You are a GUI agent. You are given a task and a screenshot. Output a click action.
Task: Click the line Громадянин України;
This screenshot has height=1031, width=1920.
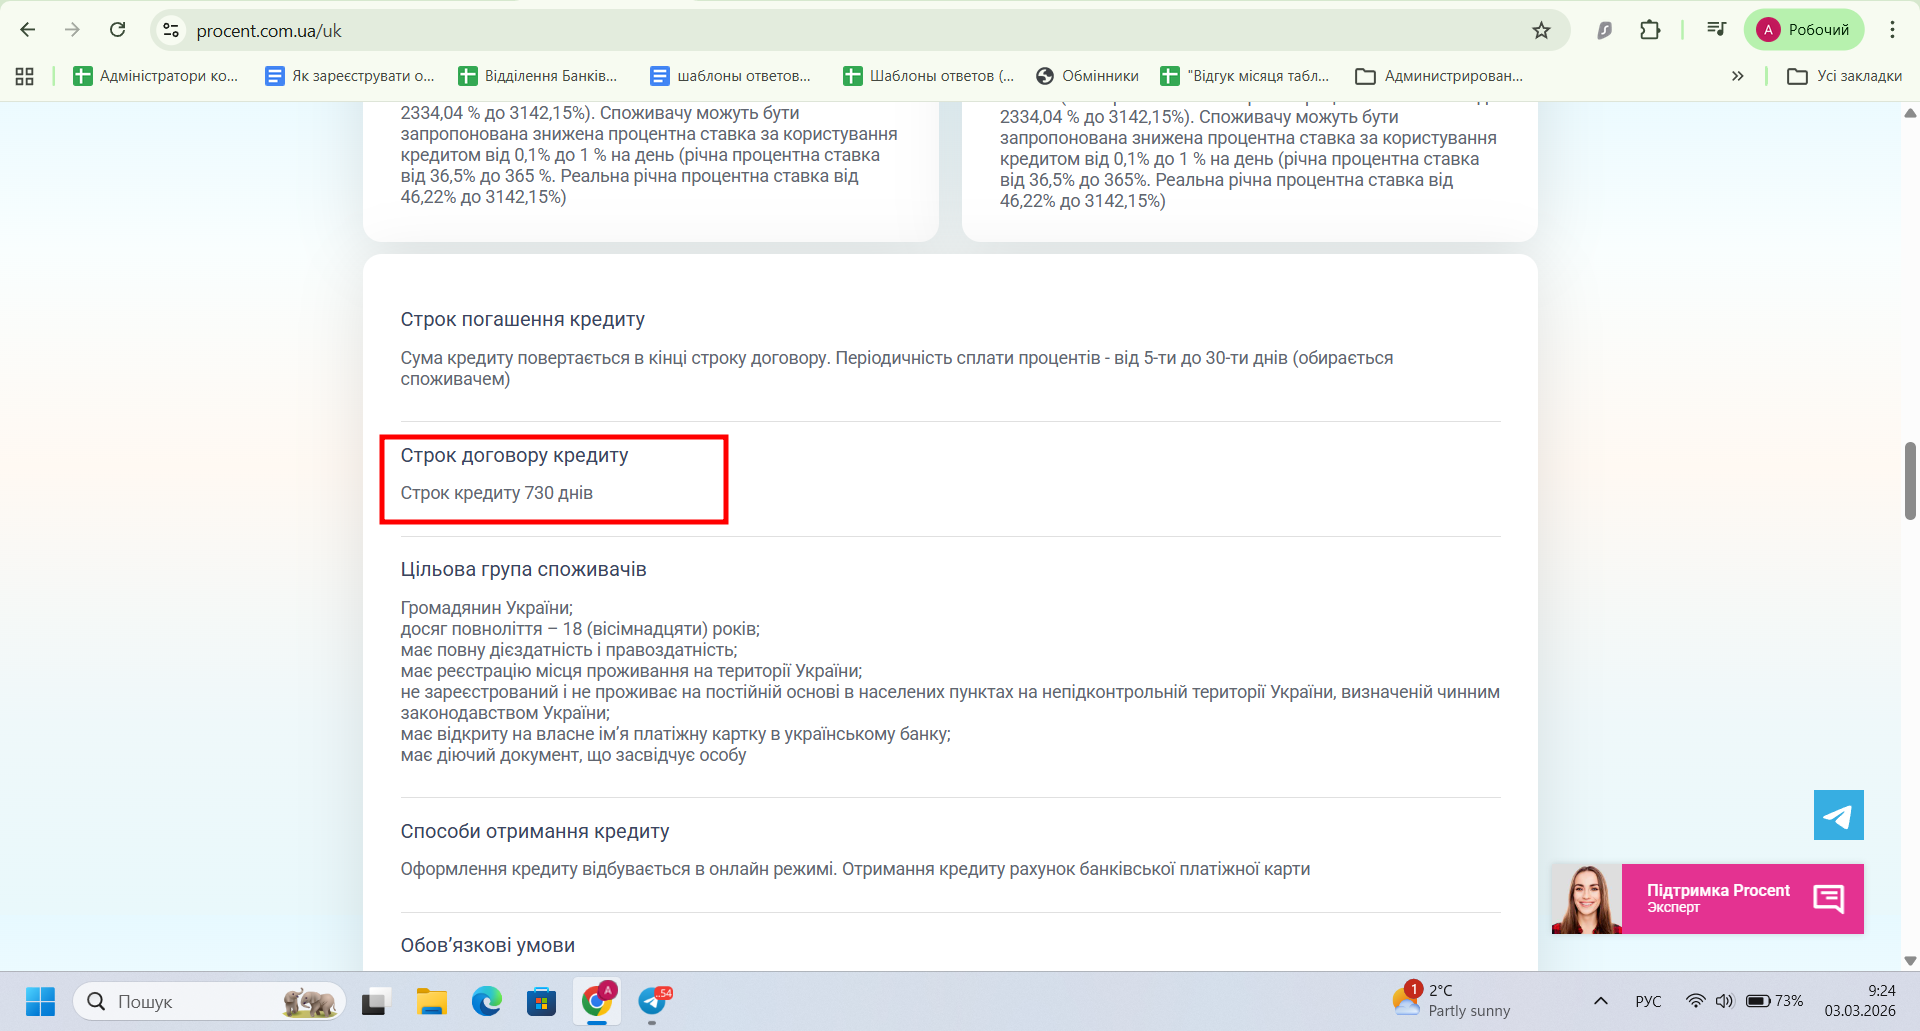pyautogui.click(x=486, y=608)
